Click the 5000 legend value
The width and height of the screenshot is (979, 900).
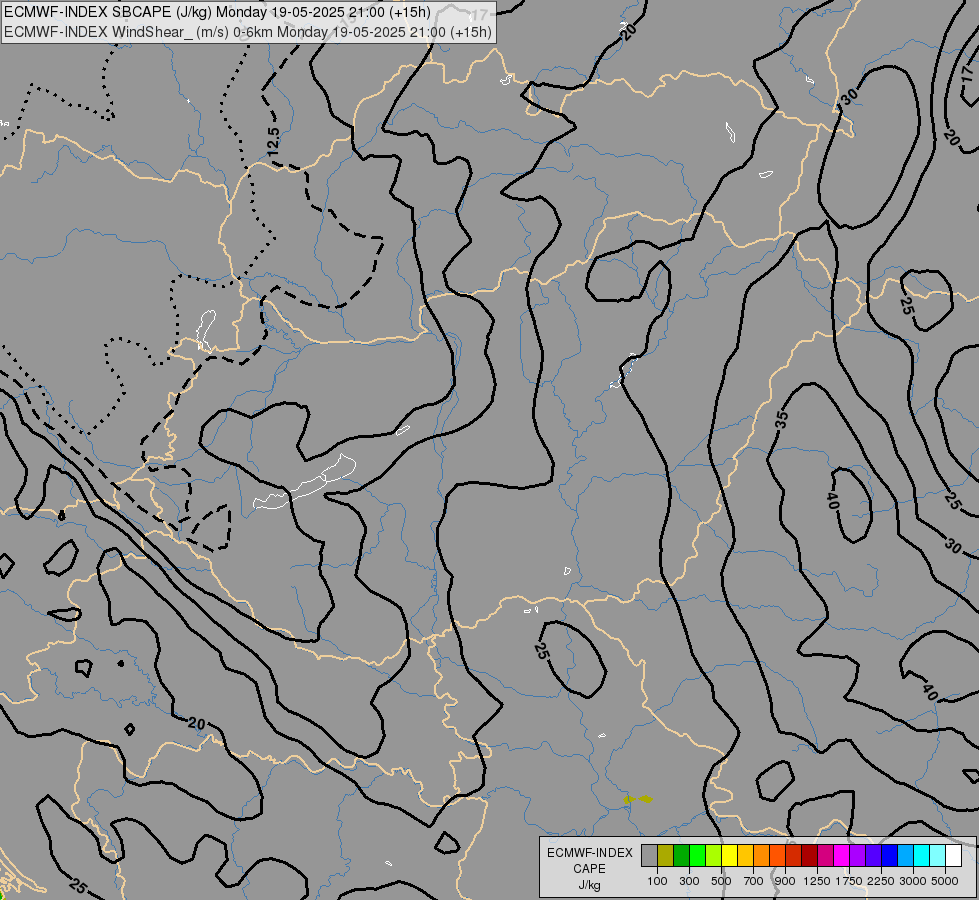click(x=945, y=881)
